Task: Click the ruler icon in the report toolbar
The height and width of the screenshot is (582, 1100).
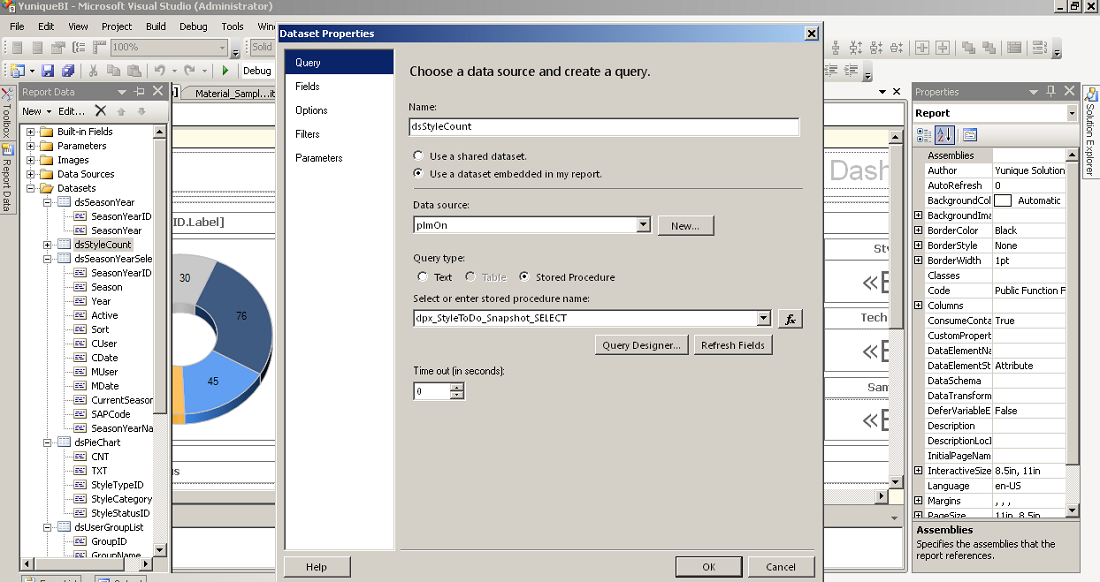Action: (x=99, y=47)
